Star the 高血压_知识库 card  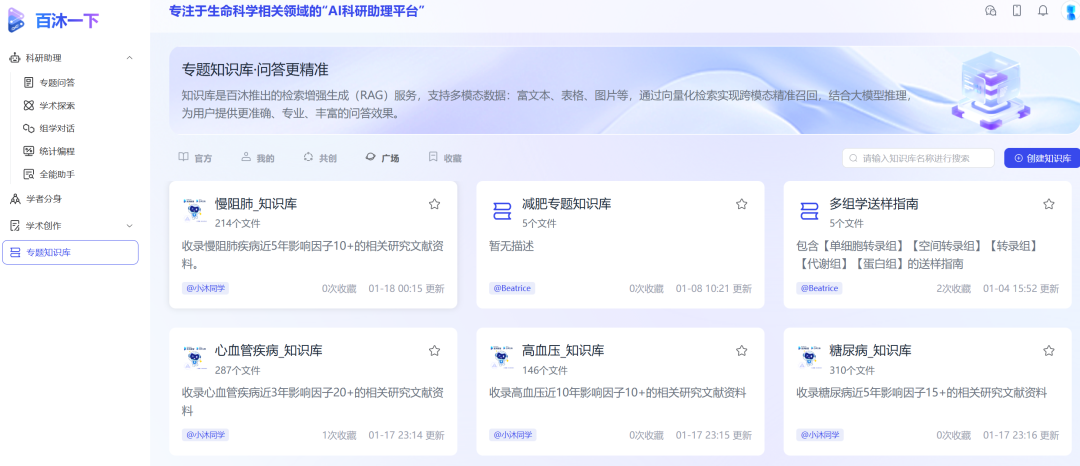pos(741,350)
